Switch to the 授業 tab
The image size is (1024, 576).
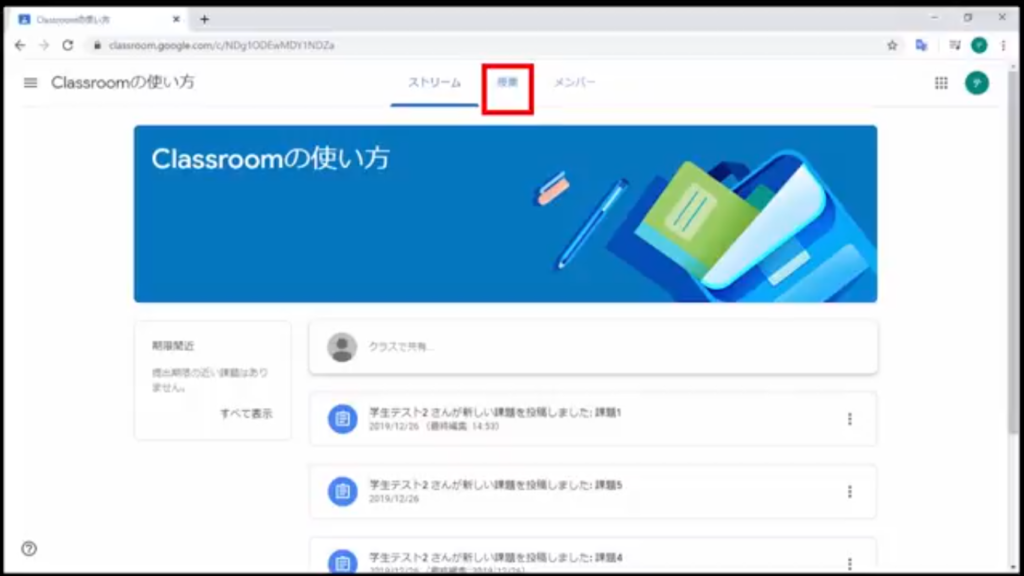click(507, 83)
